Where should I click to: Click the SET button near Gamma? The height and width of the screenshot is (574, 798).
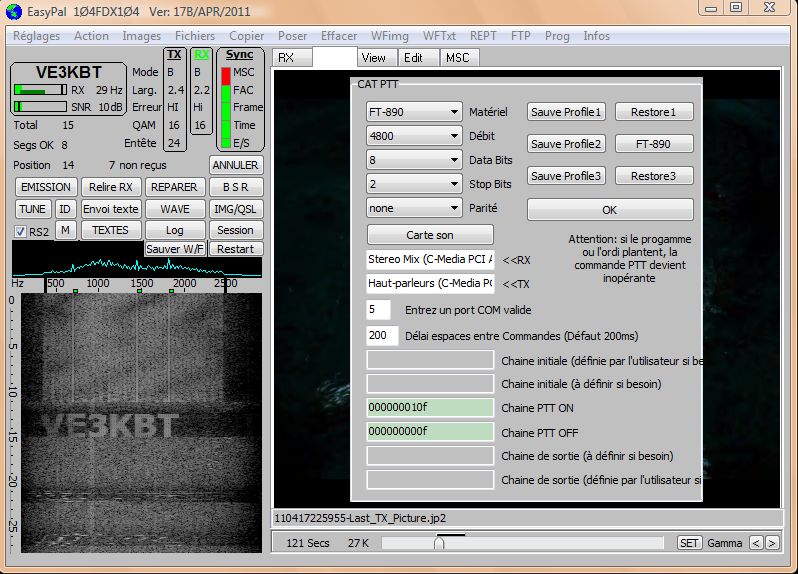tap(690, 542)
